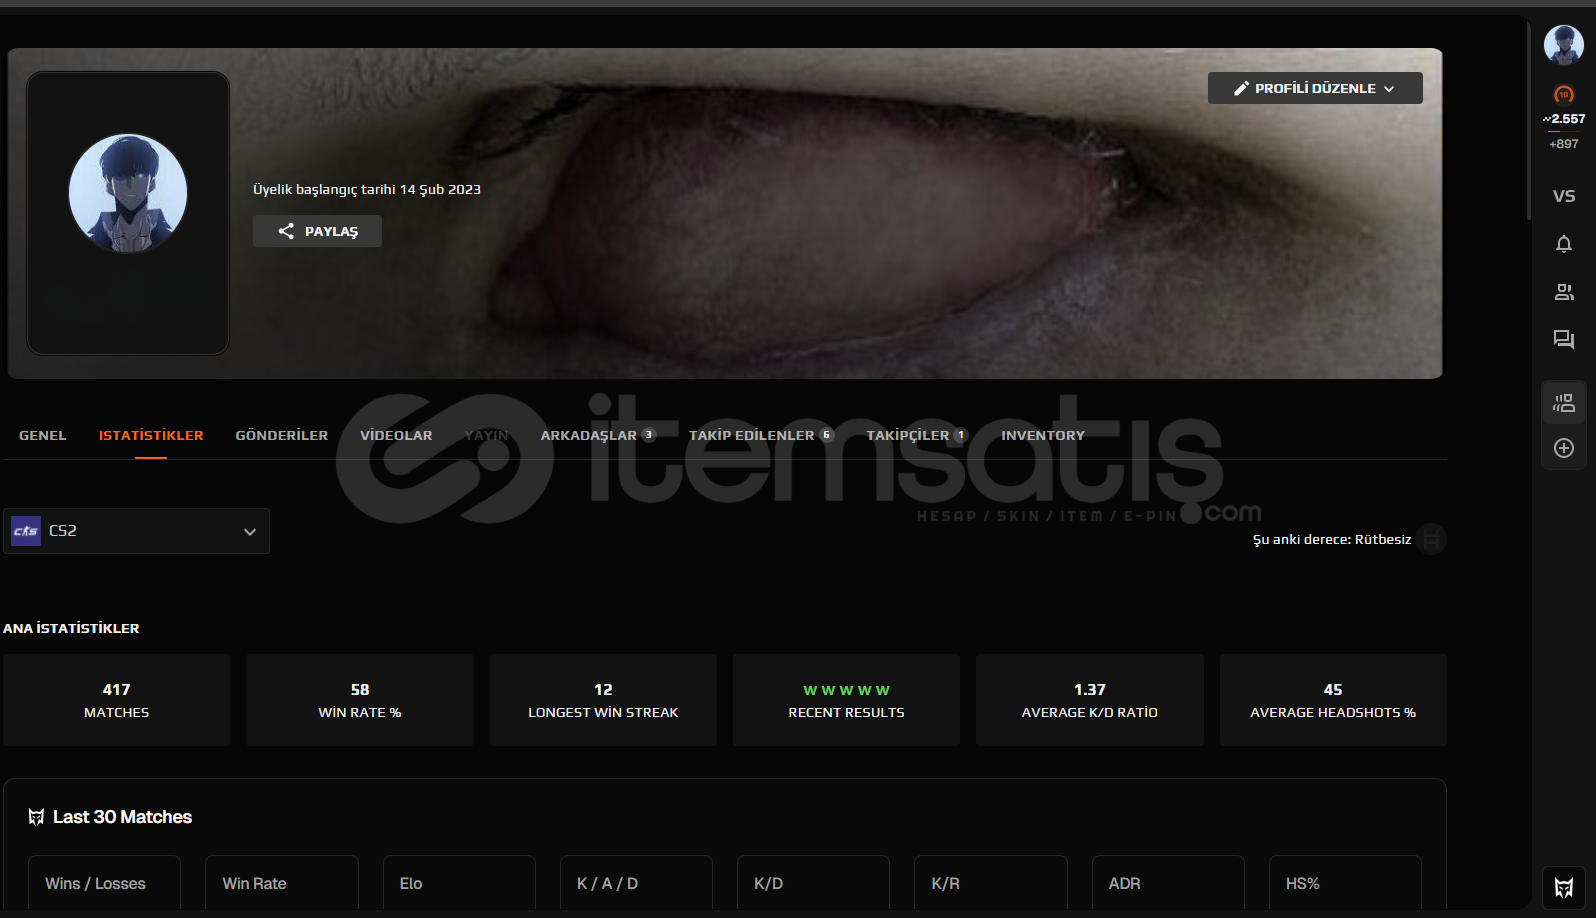The width and height of the screenshot is (1596, 918).
Task: Open the chat messages icon
Action: point(1564,340)
